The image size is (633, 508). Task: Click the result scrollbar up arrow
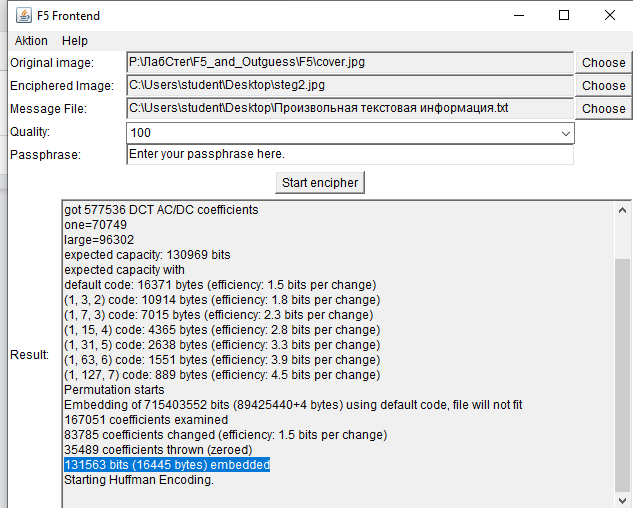[622, 210]
